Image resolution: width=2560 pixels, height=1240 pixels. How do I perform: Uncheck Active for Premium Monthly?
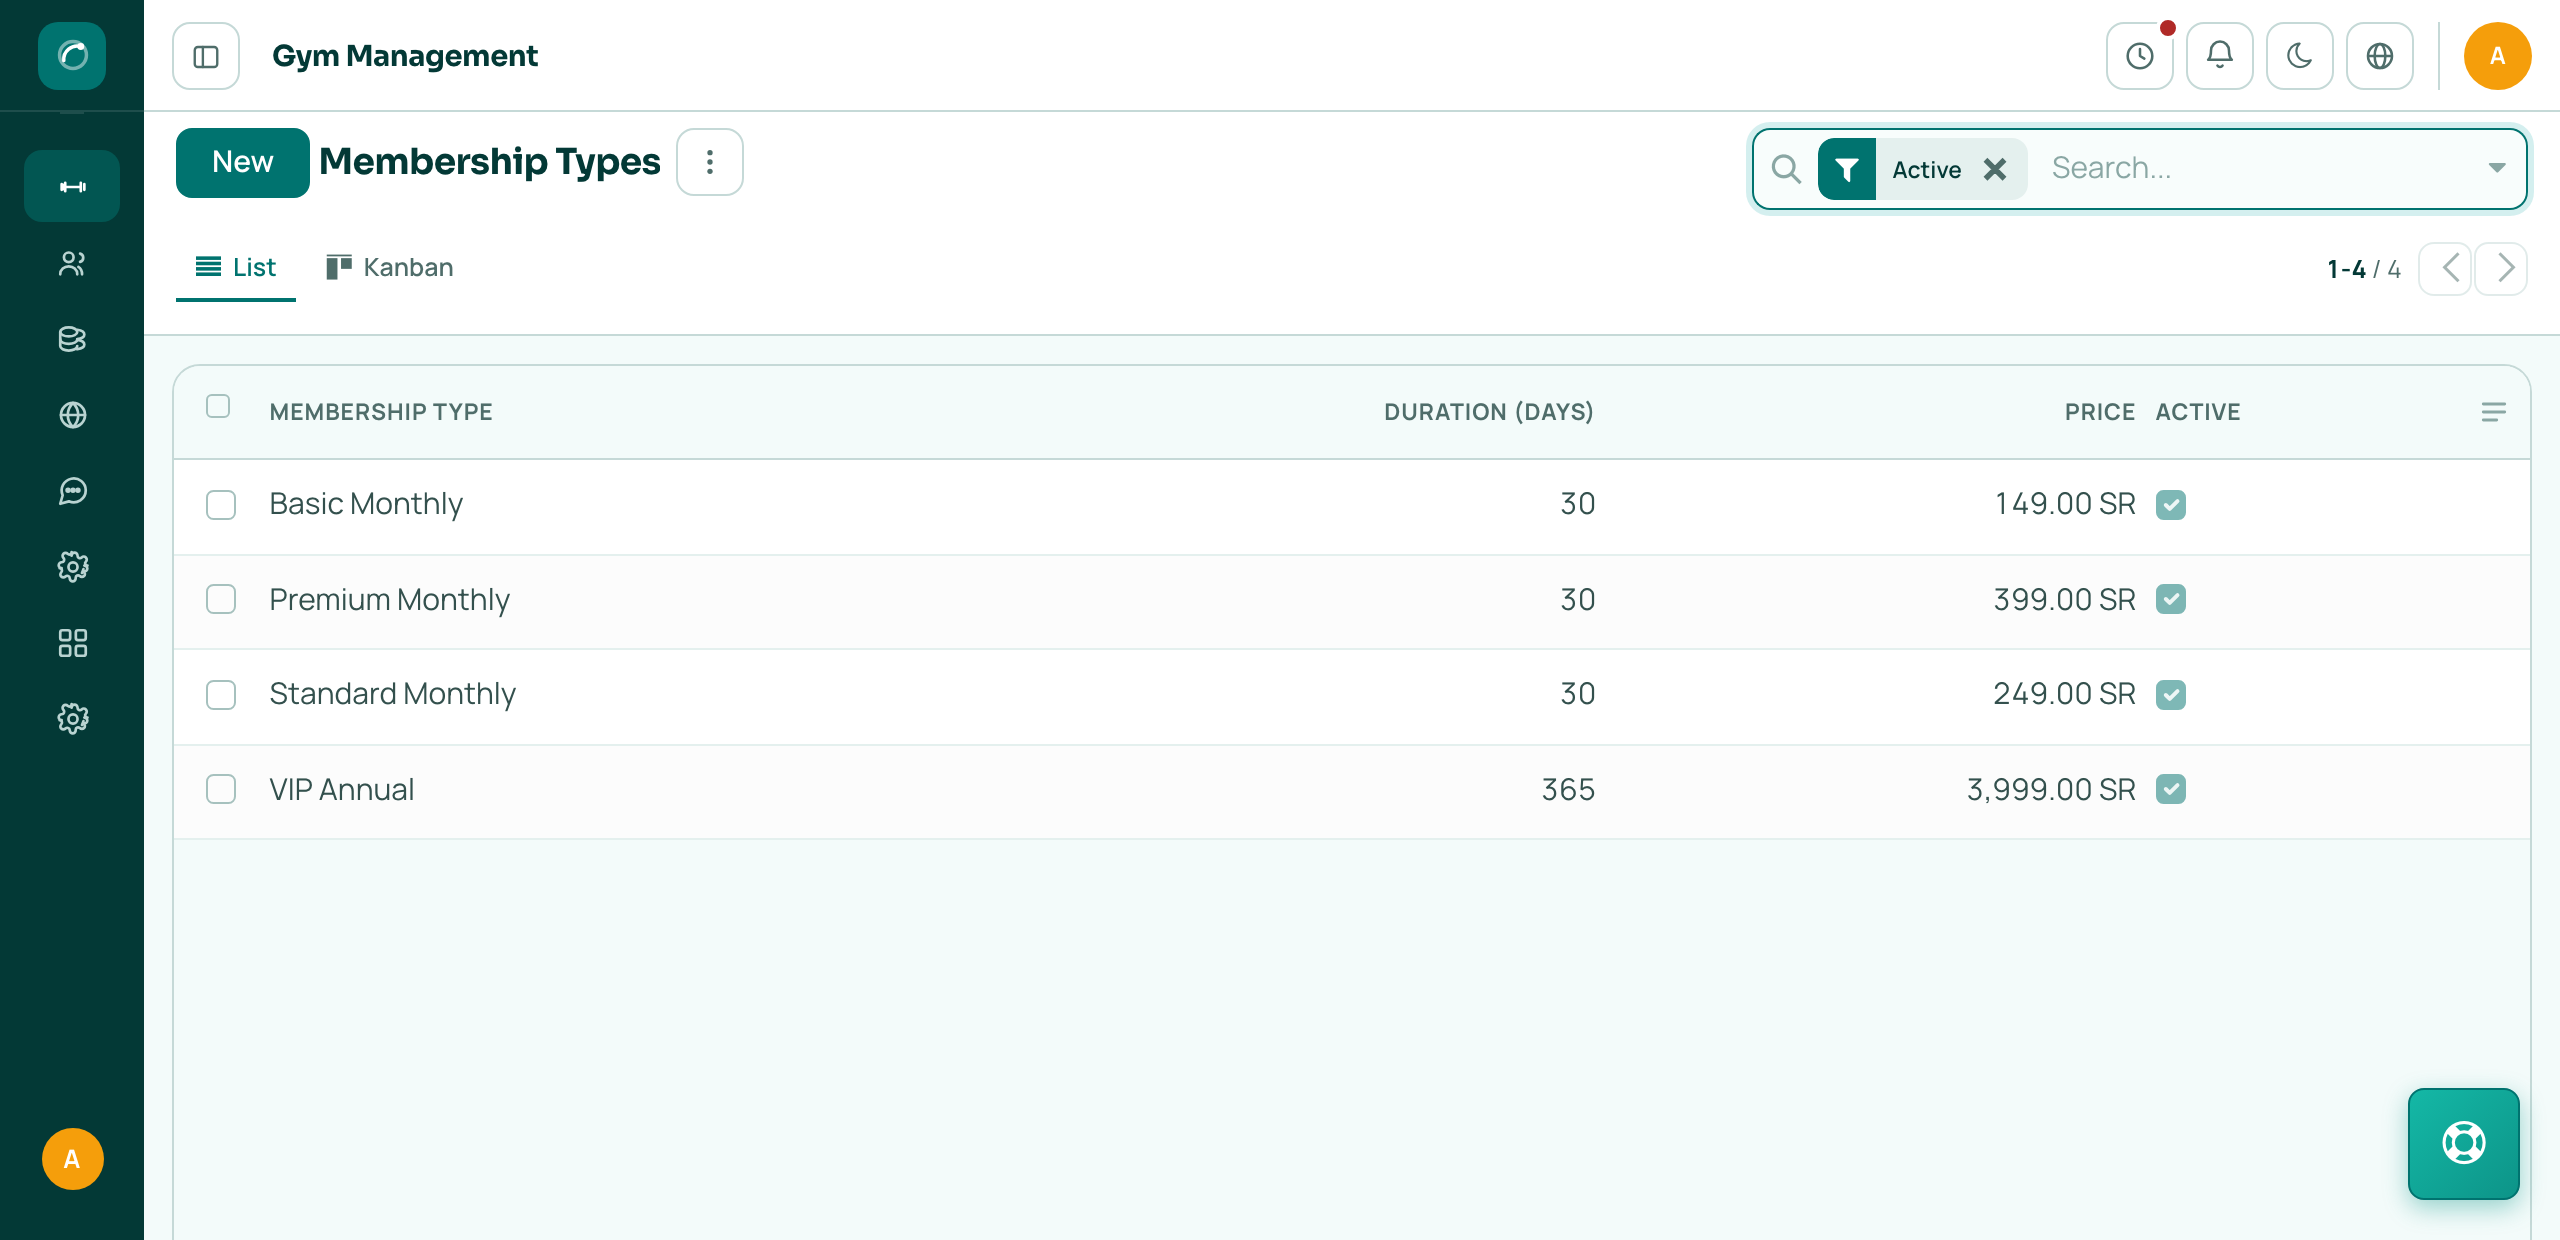(2171, 599)
